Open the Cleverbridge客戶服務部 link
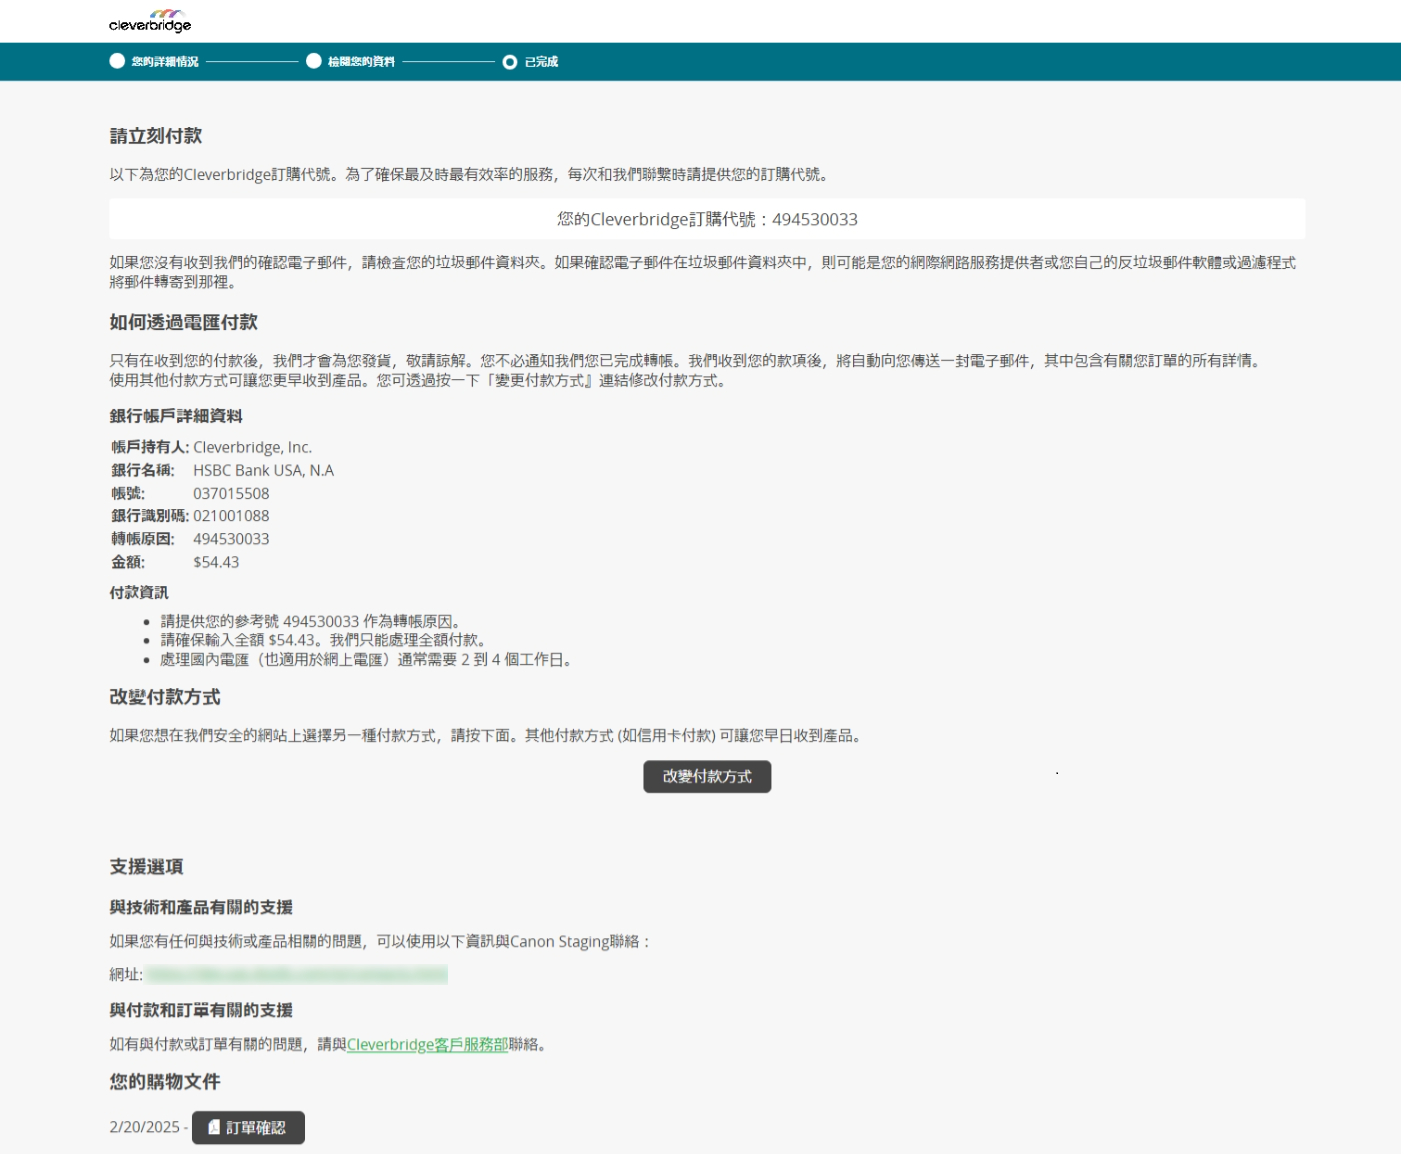This screenshot has width=1401, height=1154. coord(428,1044)
